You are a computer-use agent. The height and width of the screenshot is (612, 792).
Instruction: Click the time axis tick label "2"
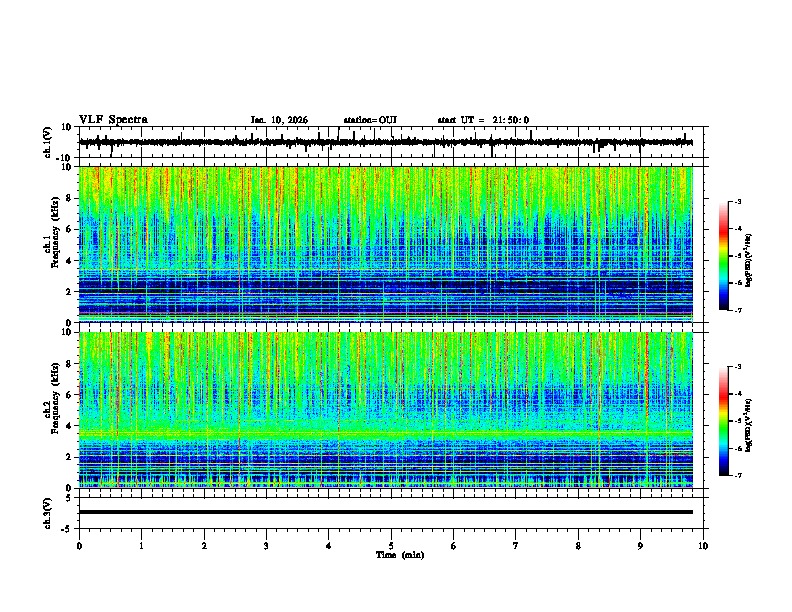204,546
